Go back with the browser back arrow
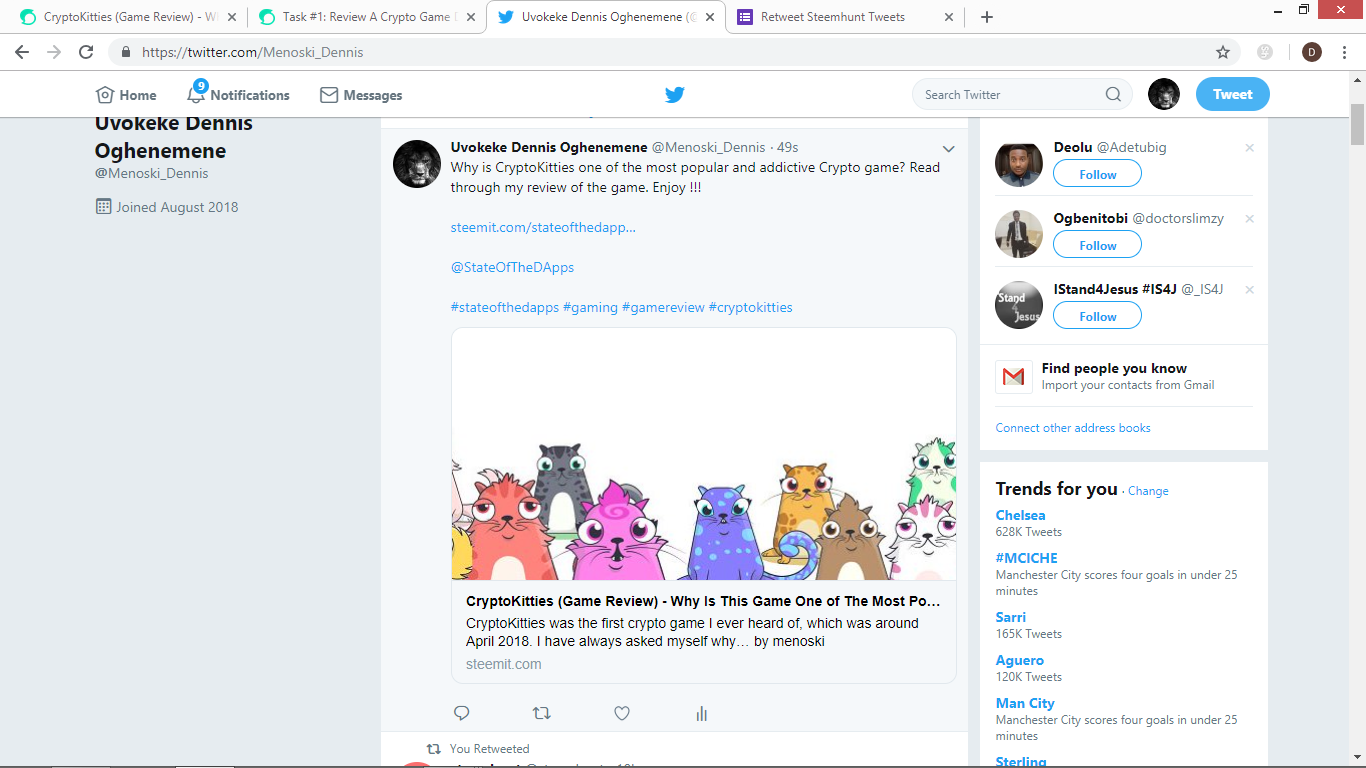The width and height of the screenshot is (1366, 768). pos(22,52)
